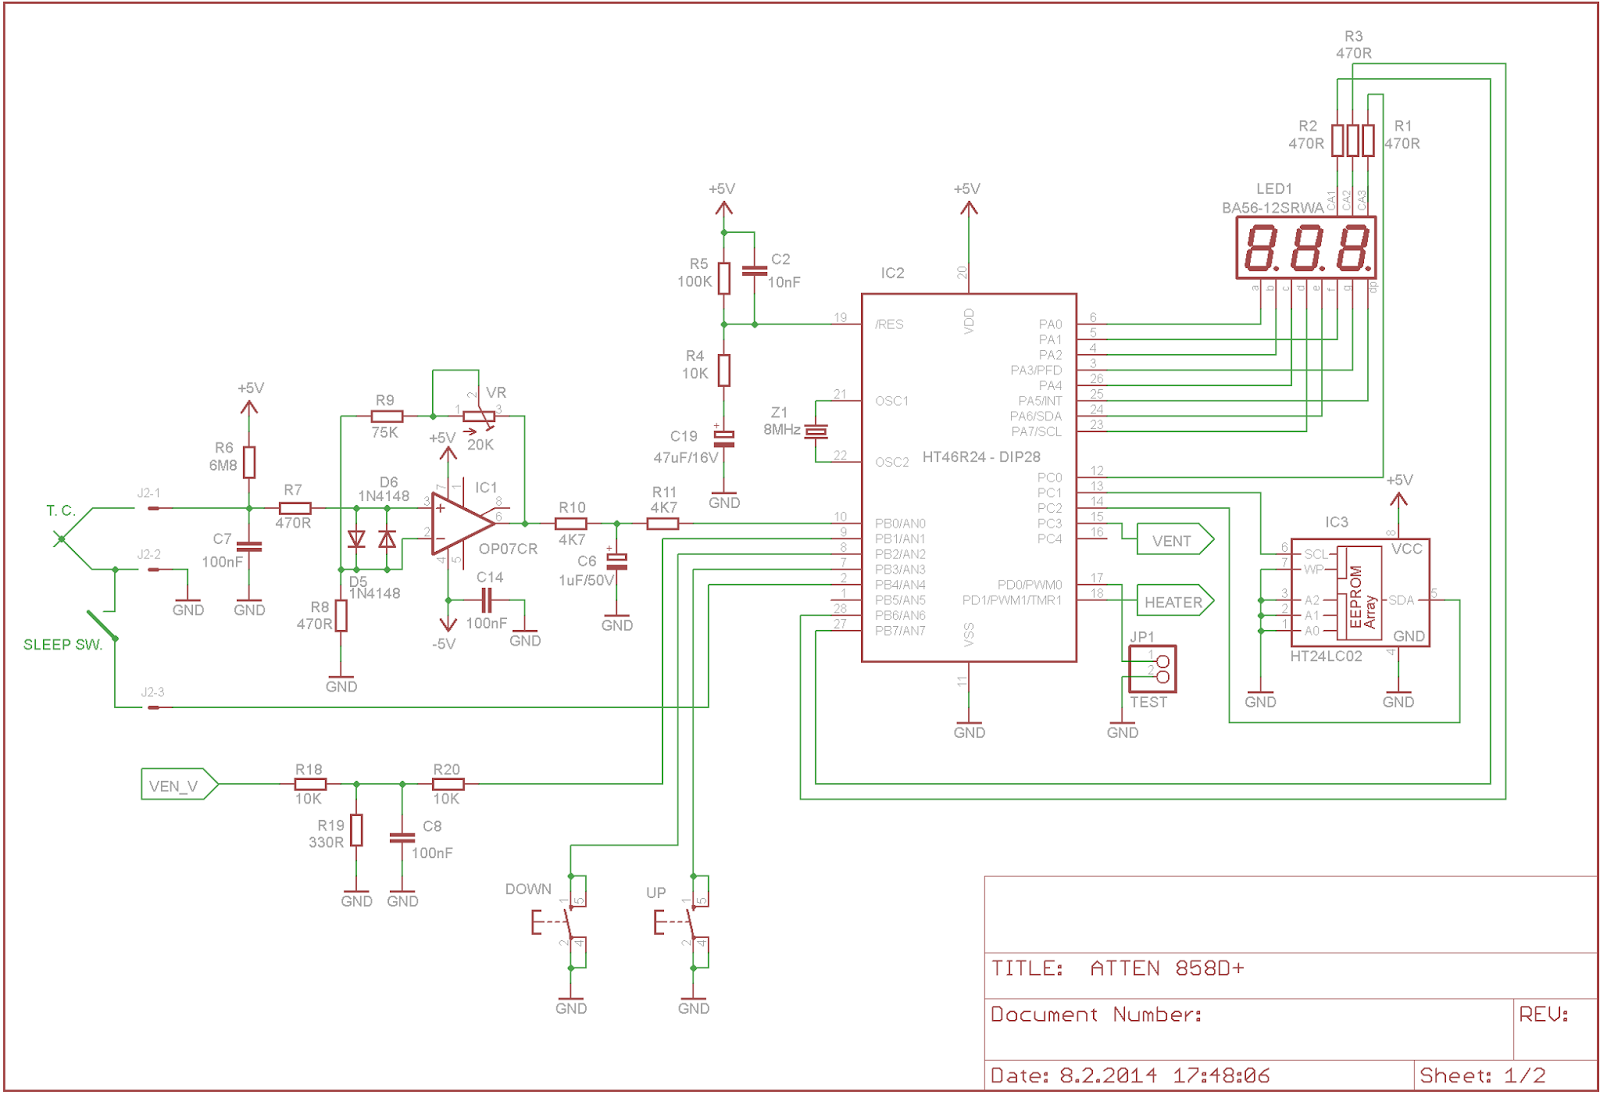Click the C2 10nF capacitor symbol
Image resolution: width=1600 pixels, height=1095 pixels.
click(755, 270)
